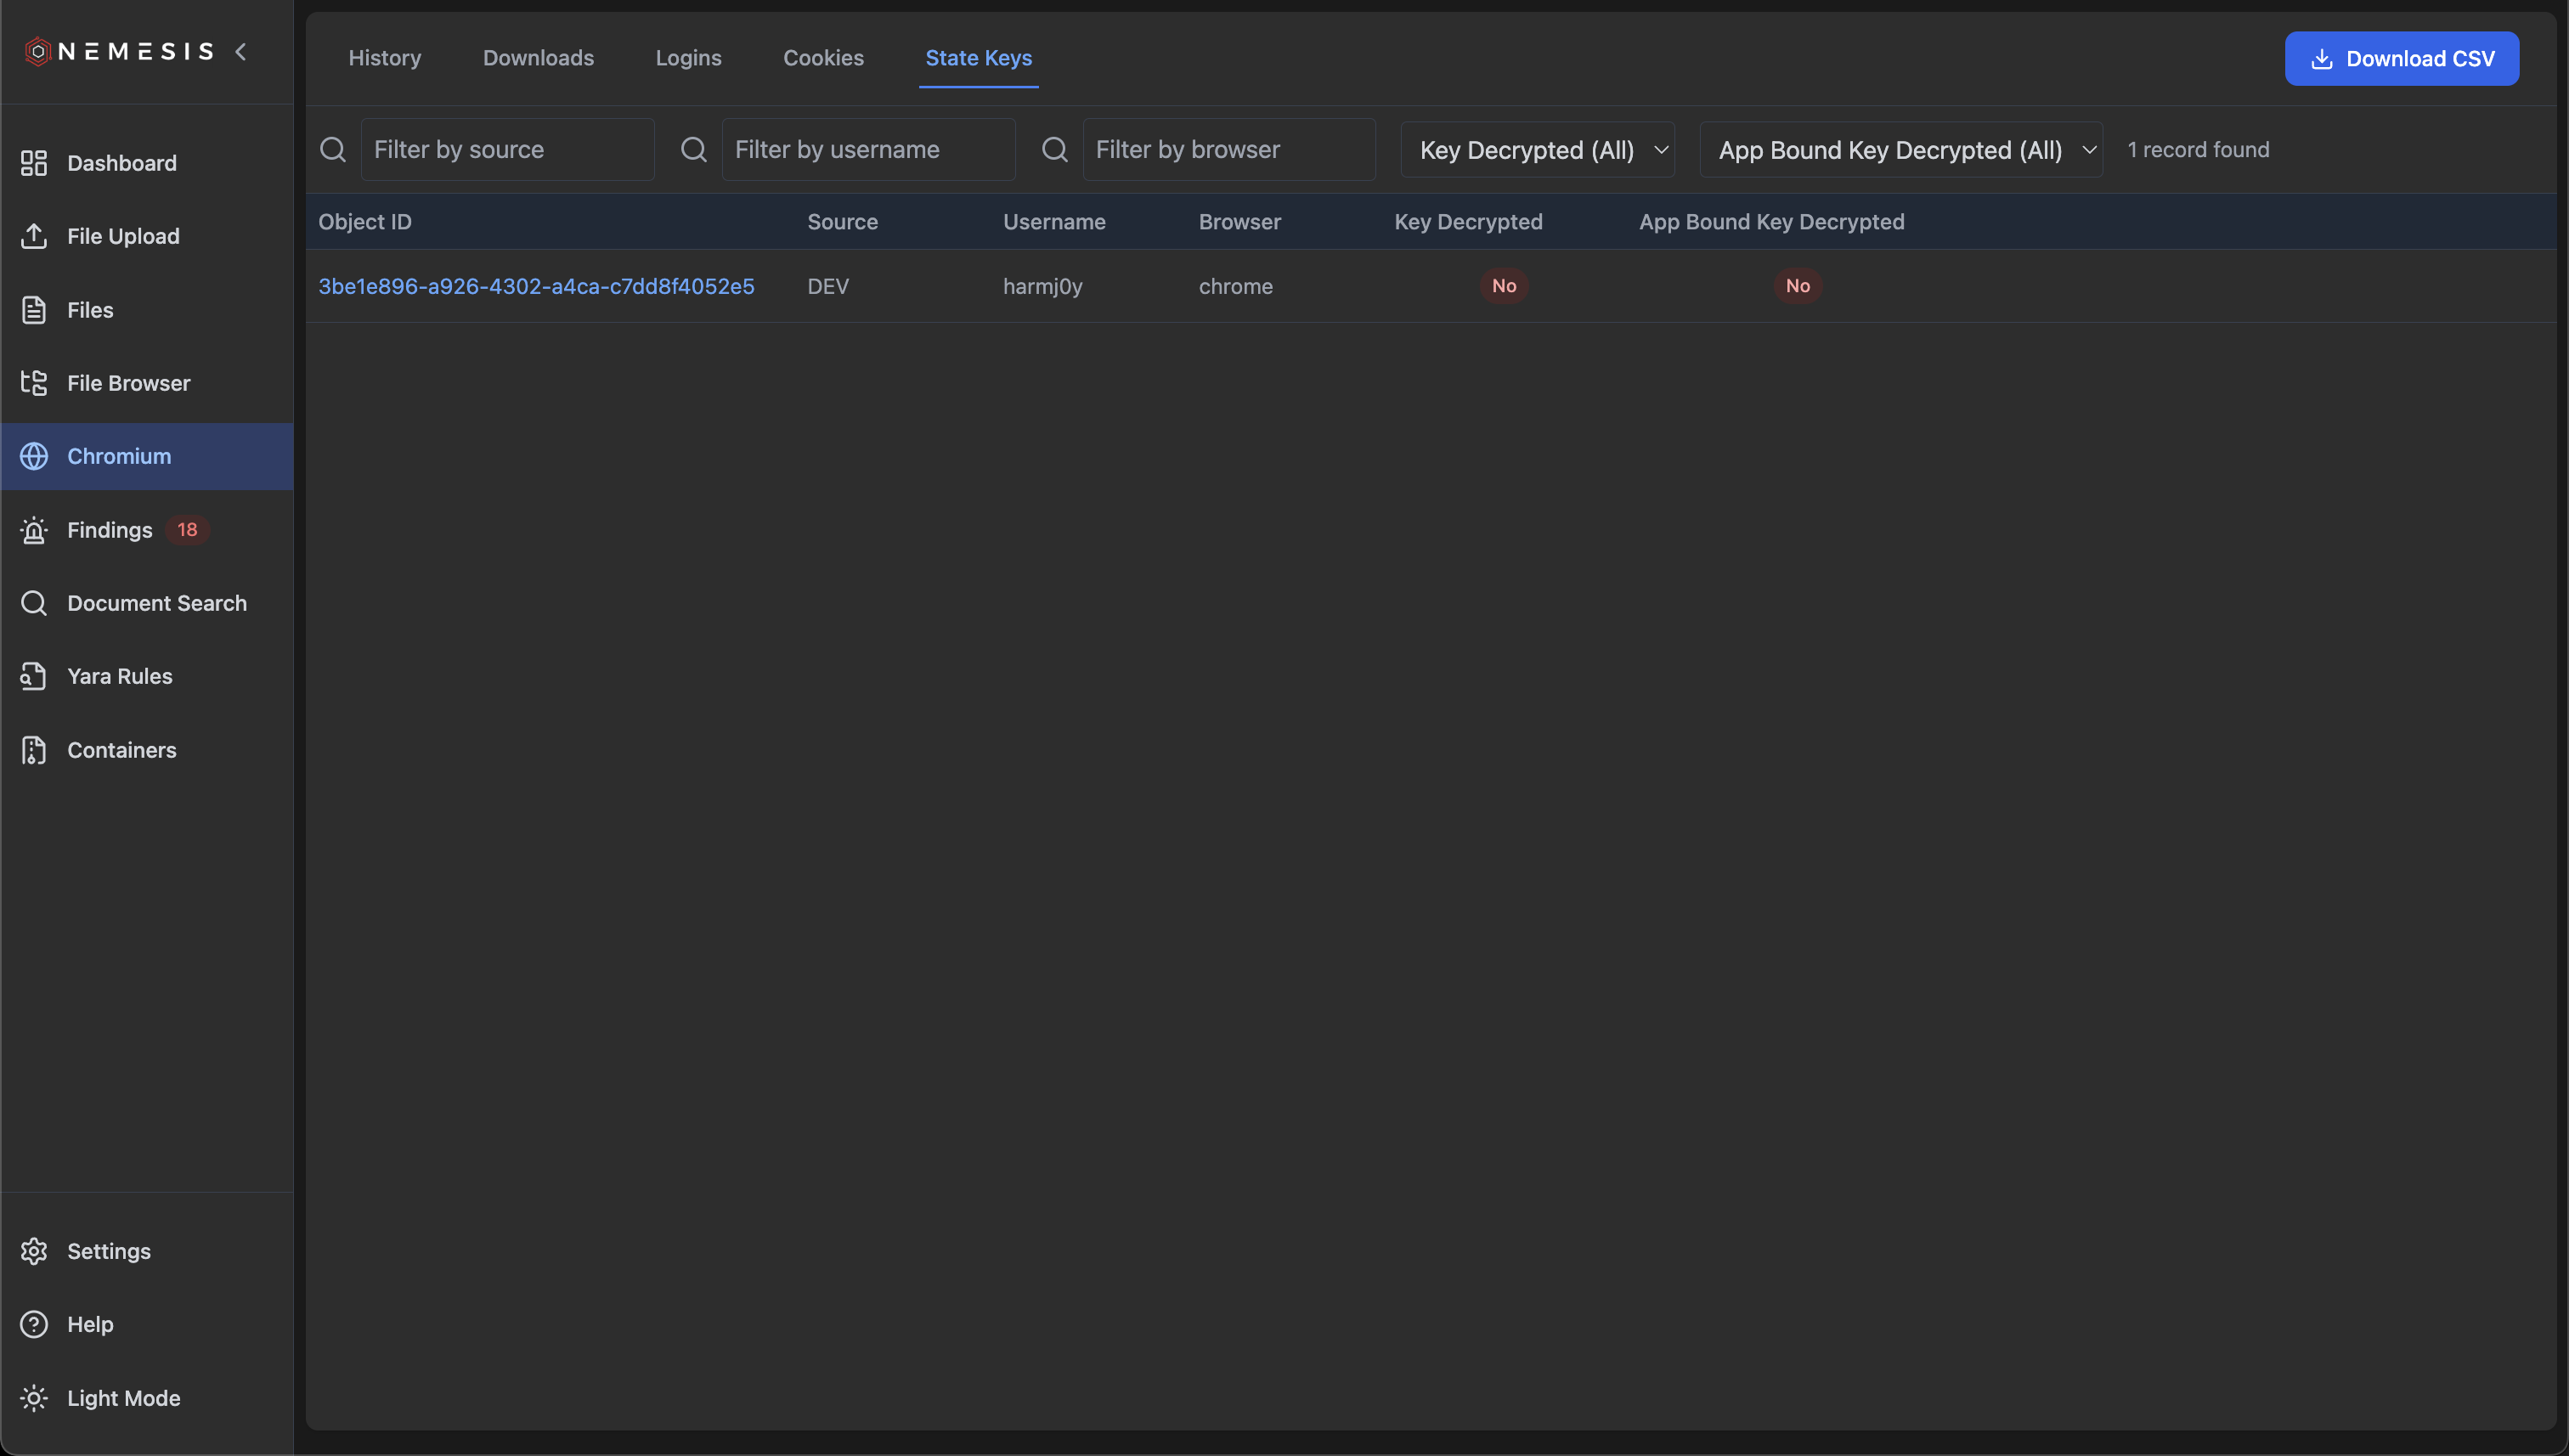Select the Yara Rules icon

point(34,676)
